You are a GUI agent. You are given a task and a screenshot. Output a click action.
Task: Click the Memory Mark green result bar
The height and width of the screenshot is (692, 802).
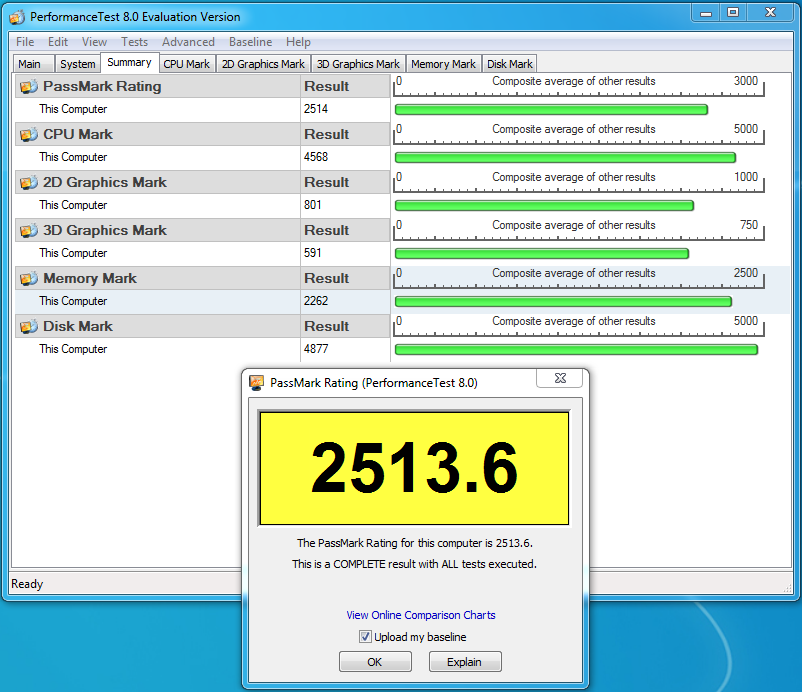564,302
